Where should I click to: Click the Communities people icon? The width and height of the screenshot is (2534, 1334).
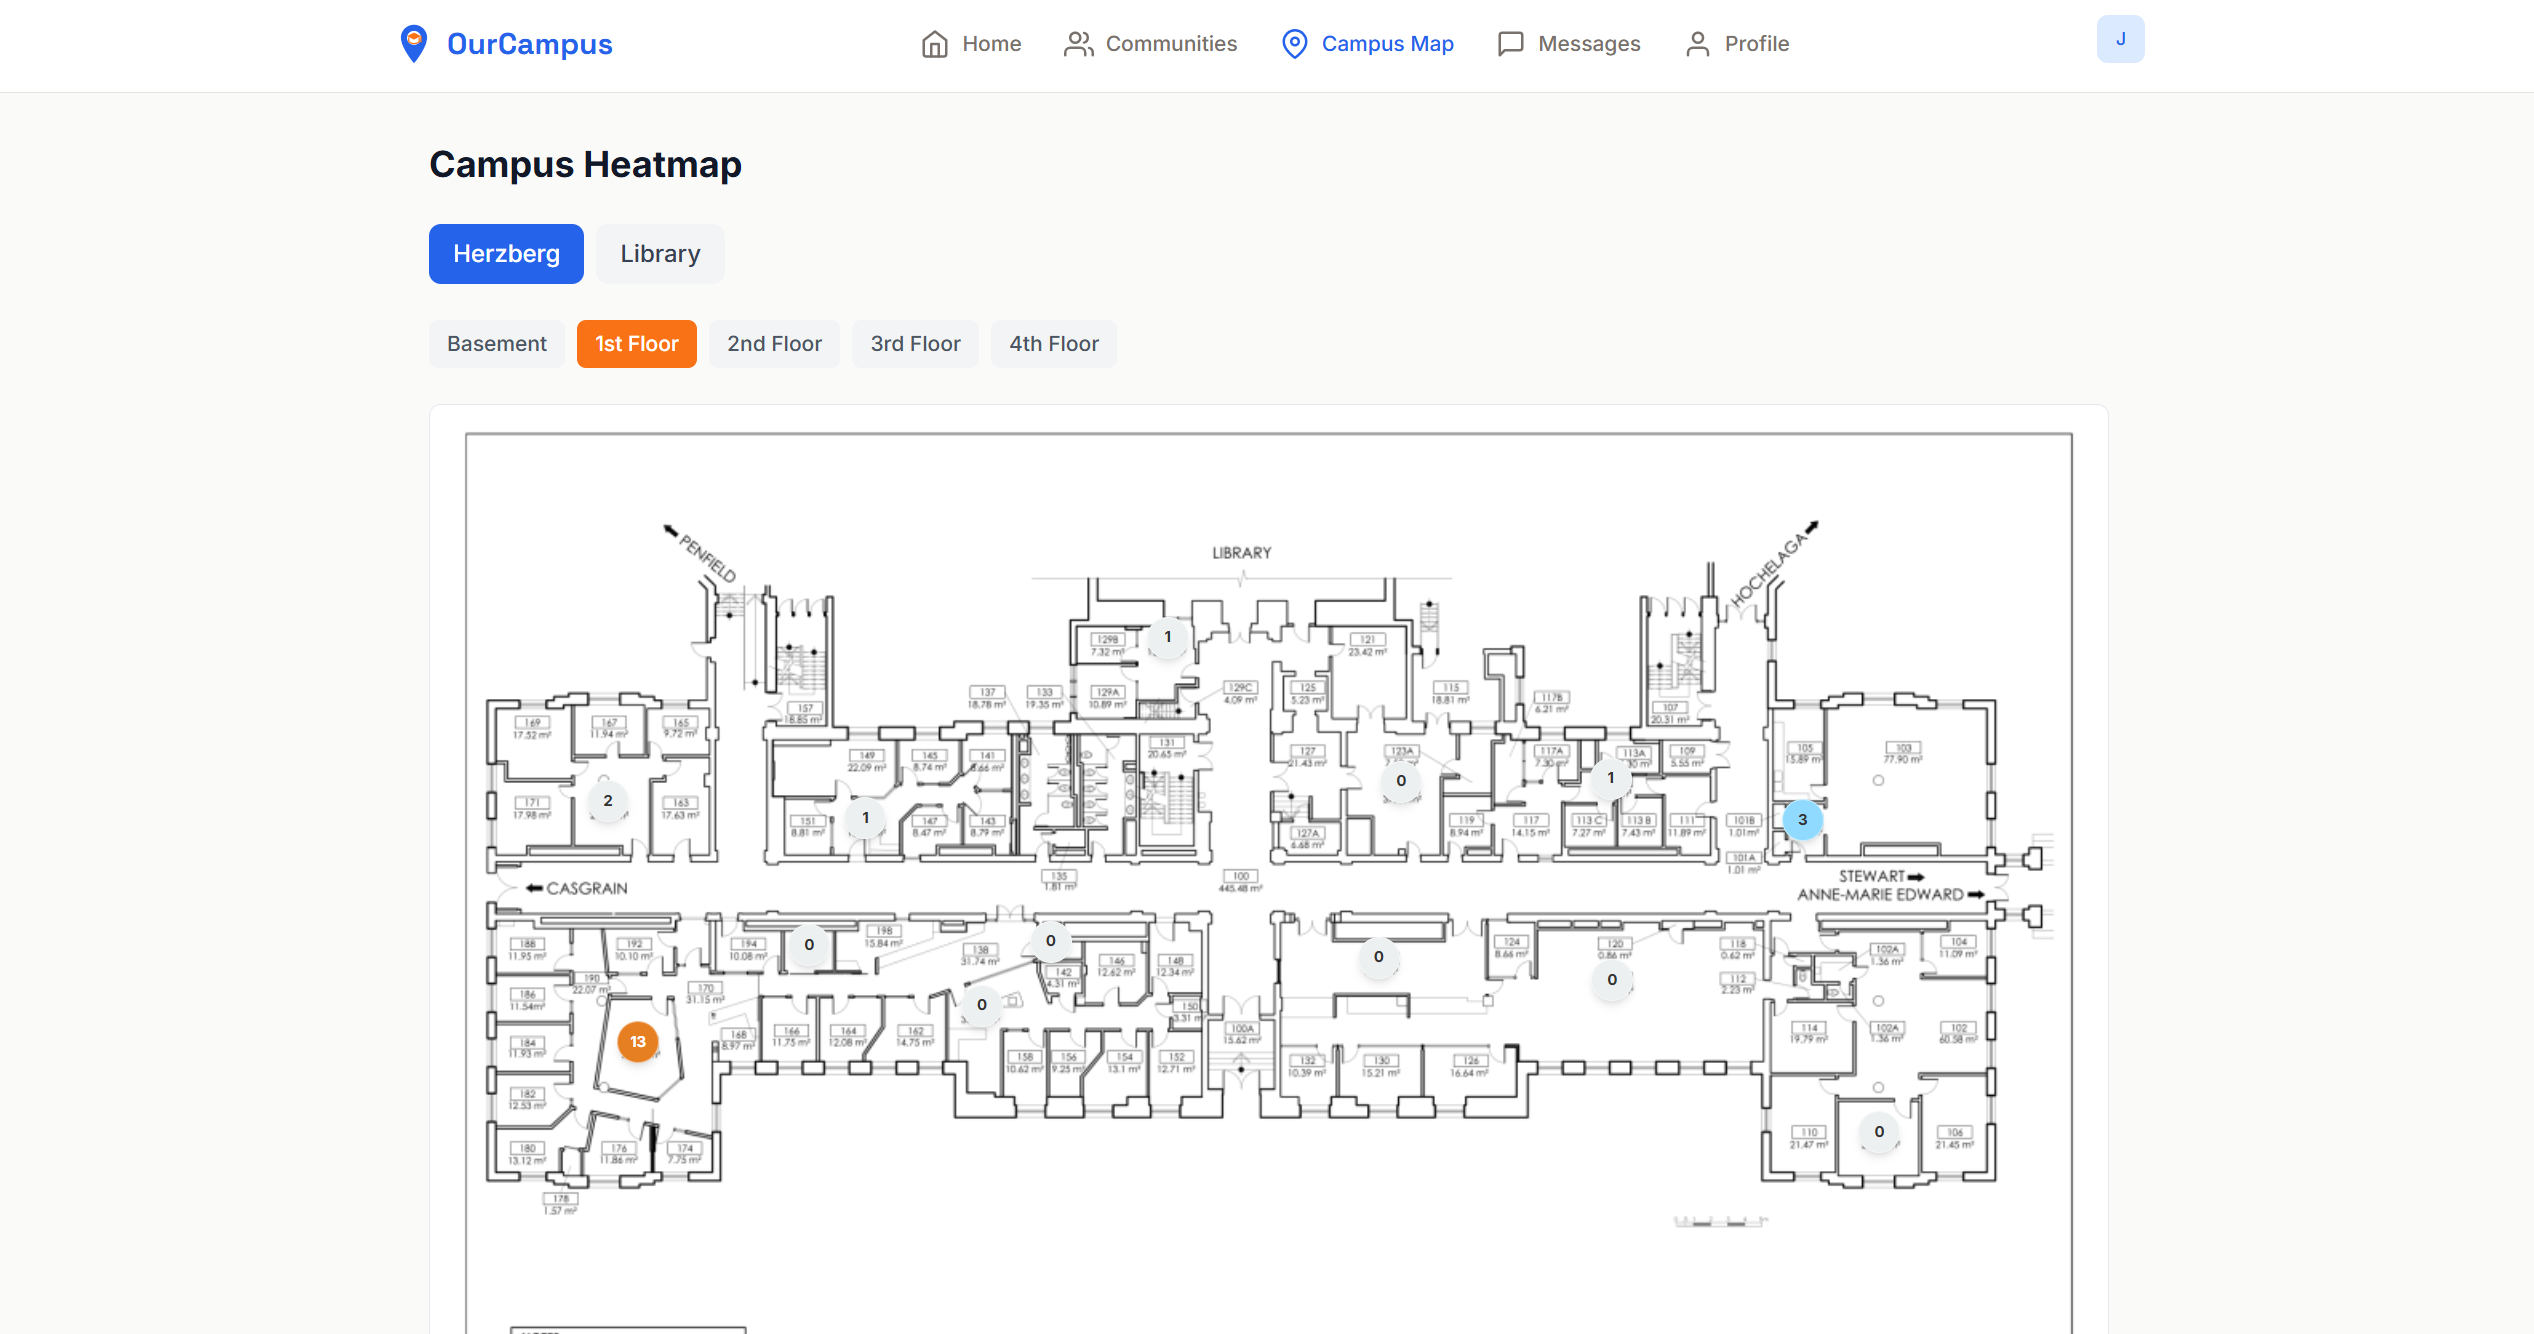(x=1078, y=44)
